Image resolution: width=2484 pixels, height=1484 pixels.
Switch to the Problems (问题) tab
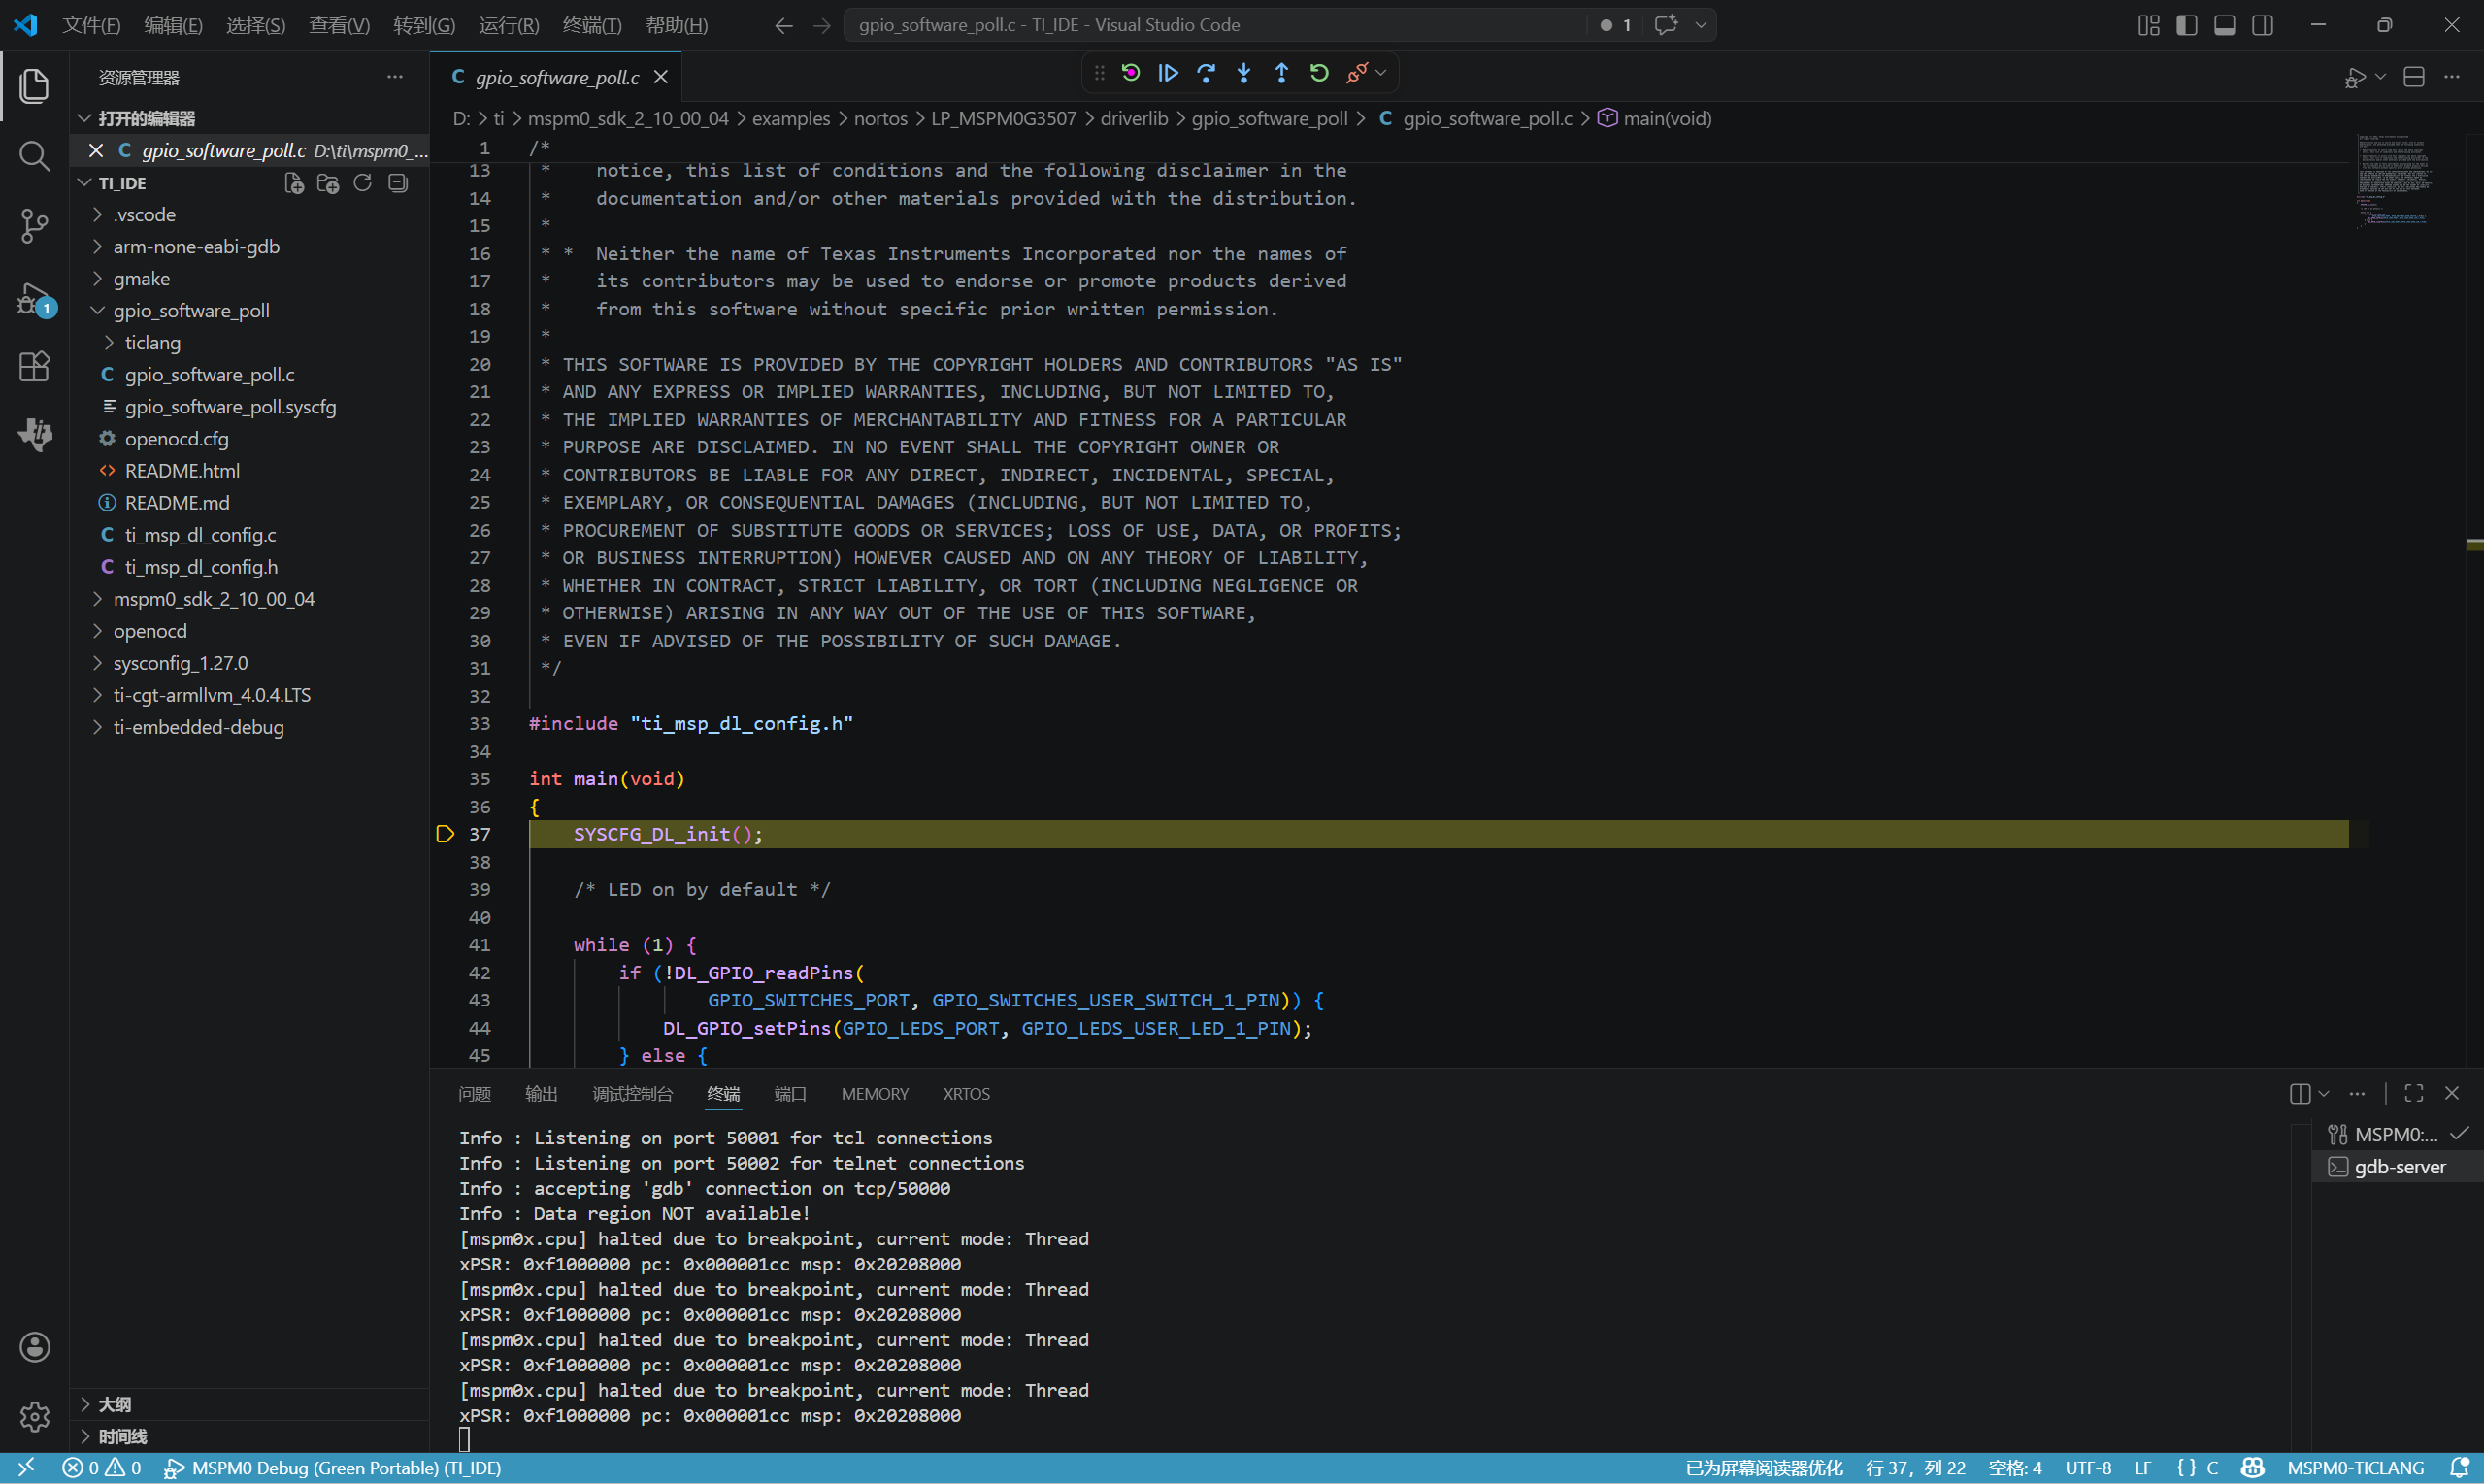475,1094
